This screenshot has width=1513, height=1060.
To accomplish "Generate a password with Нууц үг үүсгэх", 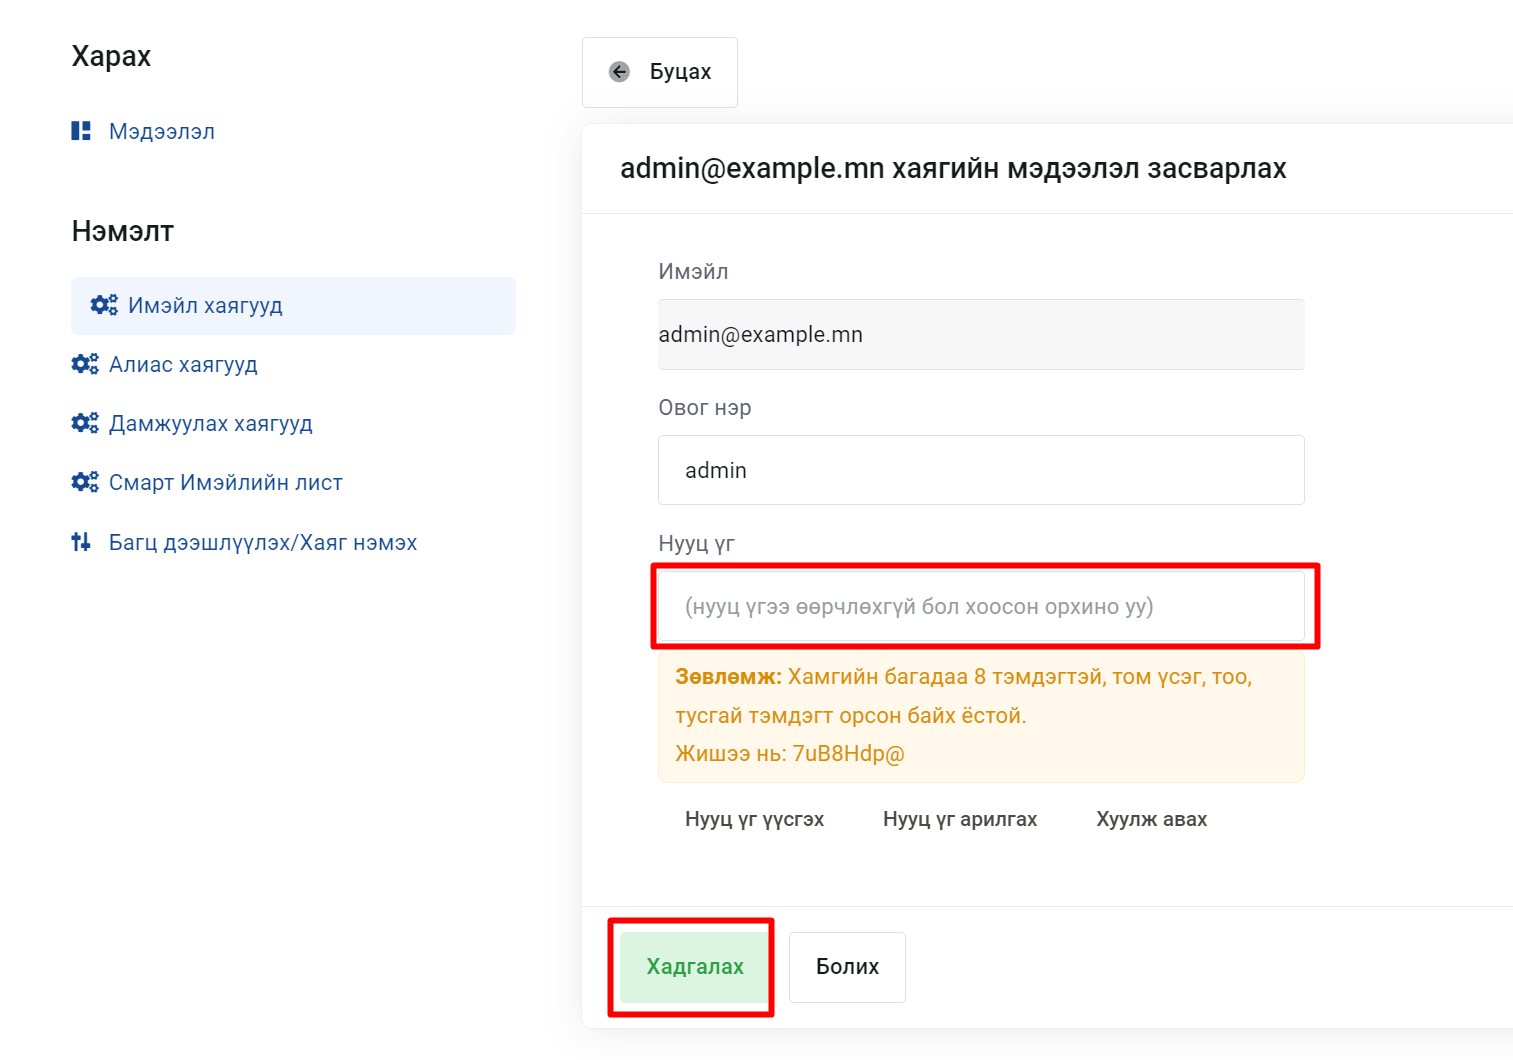I will pos(754,819).
